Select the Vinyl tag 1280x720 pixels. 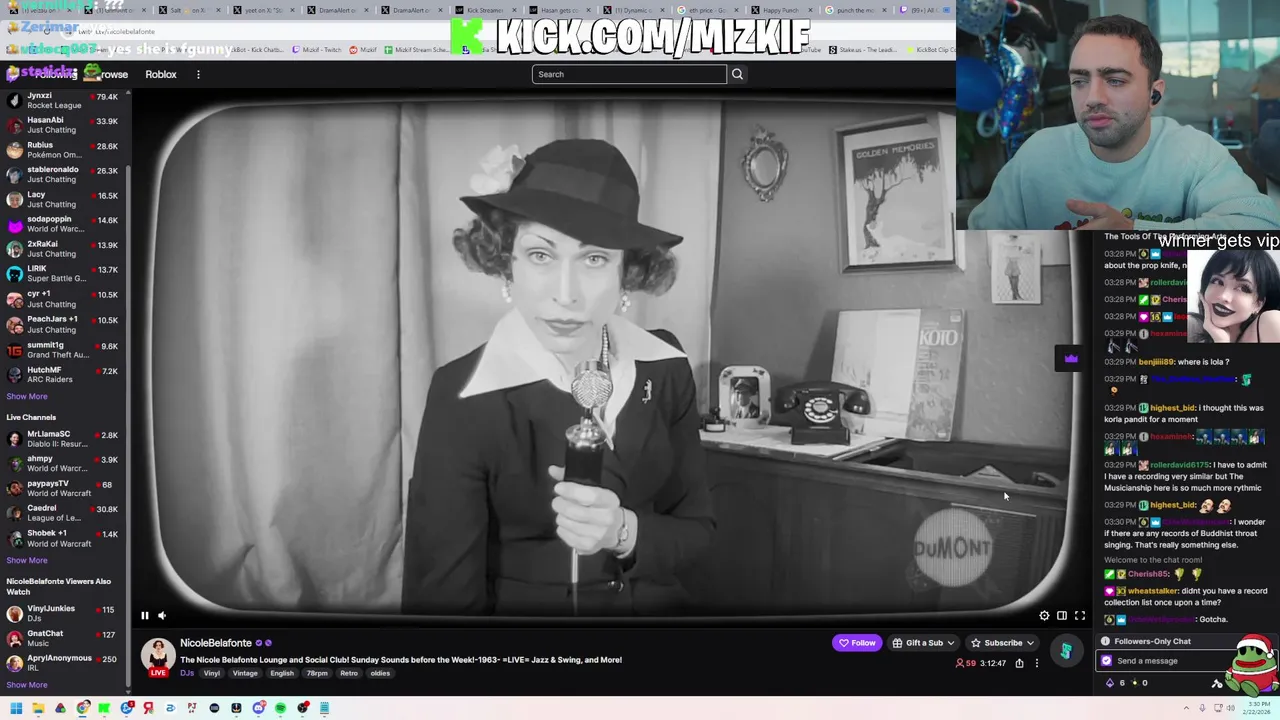(212, 673)
